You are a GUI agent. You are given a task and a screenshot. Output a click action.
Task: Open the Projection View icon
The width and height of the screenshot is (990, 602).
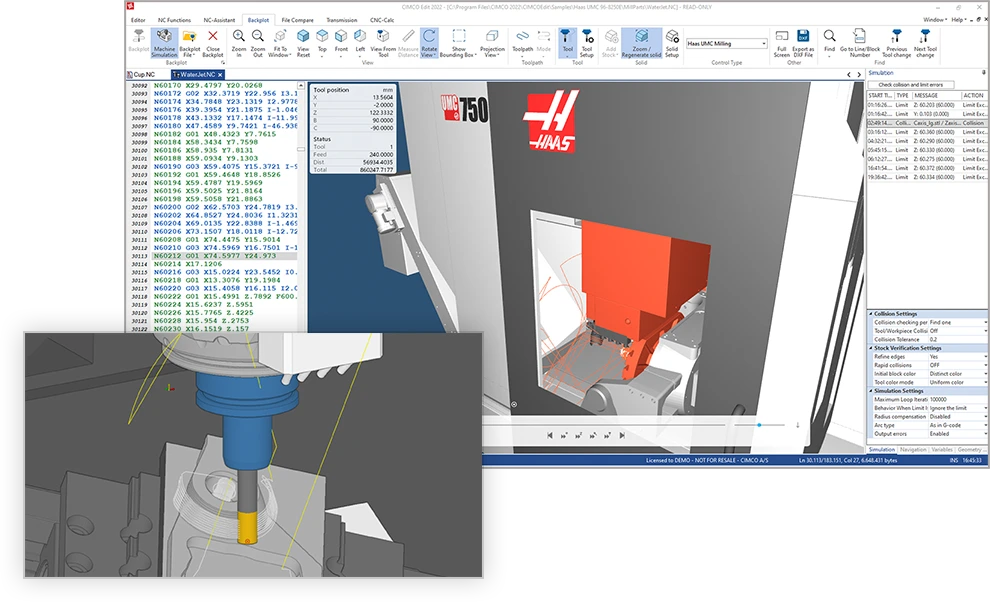(x=492, y=42)
